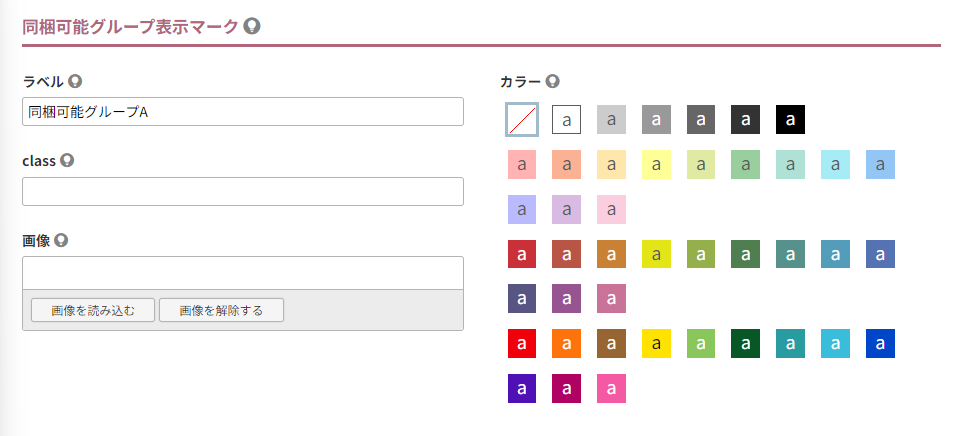Choose the pastel pink swatch in first pastel row
This screenshot has width=954, height=436.
pyautogui.click(x=522, y=165)
